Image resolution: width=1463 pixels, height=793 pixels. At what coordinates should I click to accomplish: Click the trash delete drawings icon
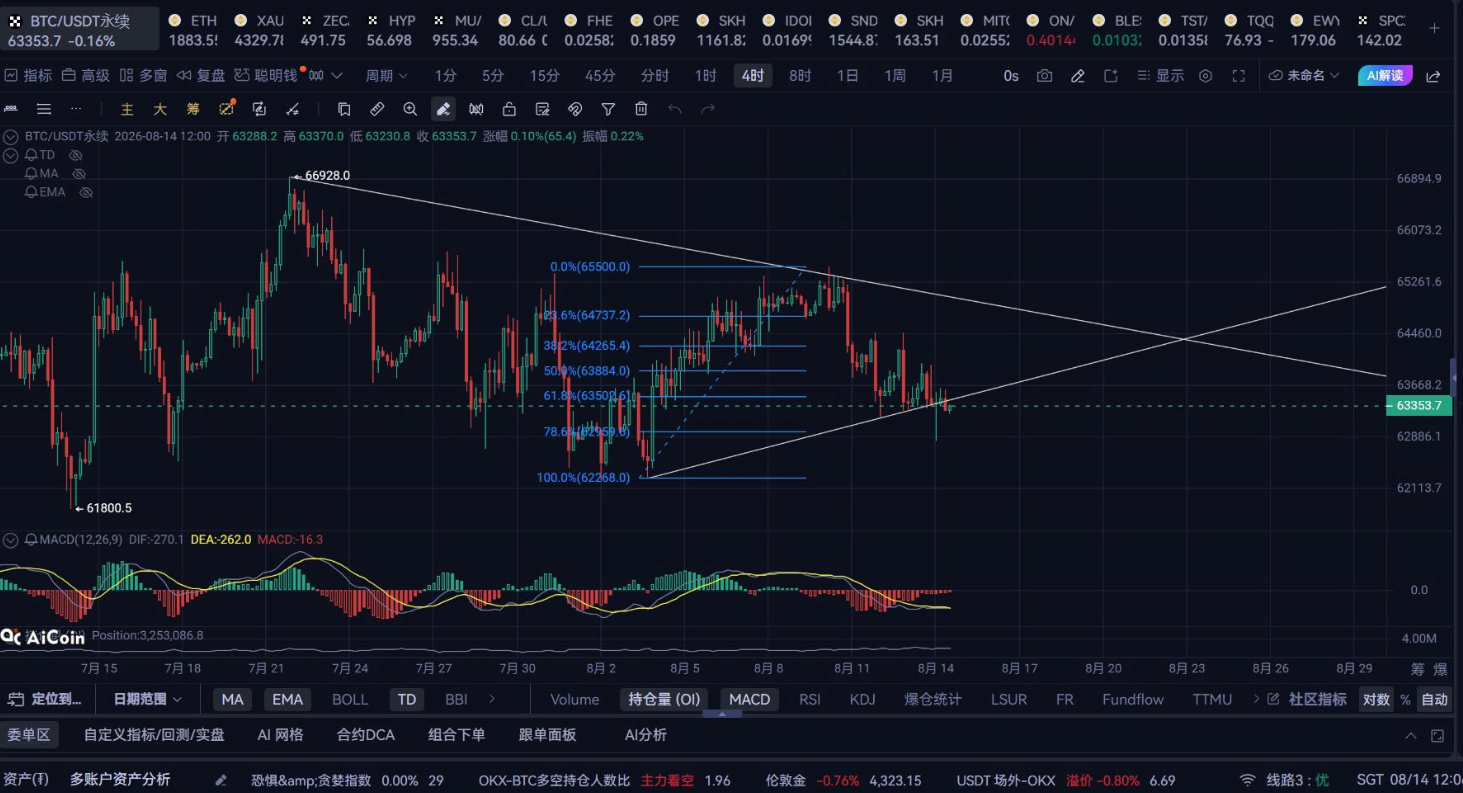point(642,109)
